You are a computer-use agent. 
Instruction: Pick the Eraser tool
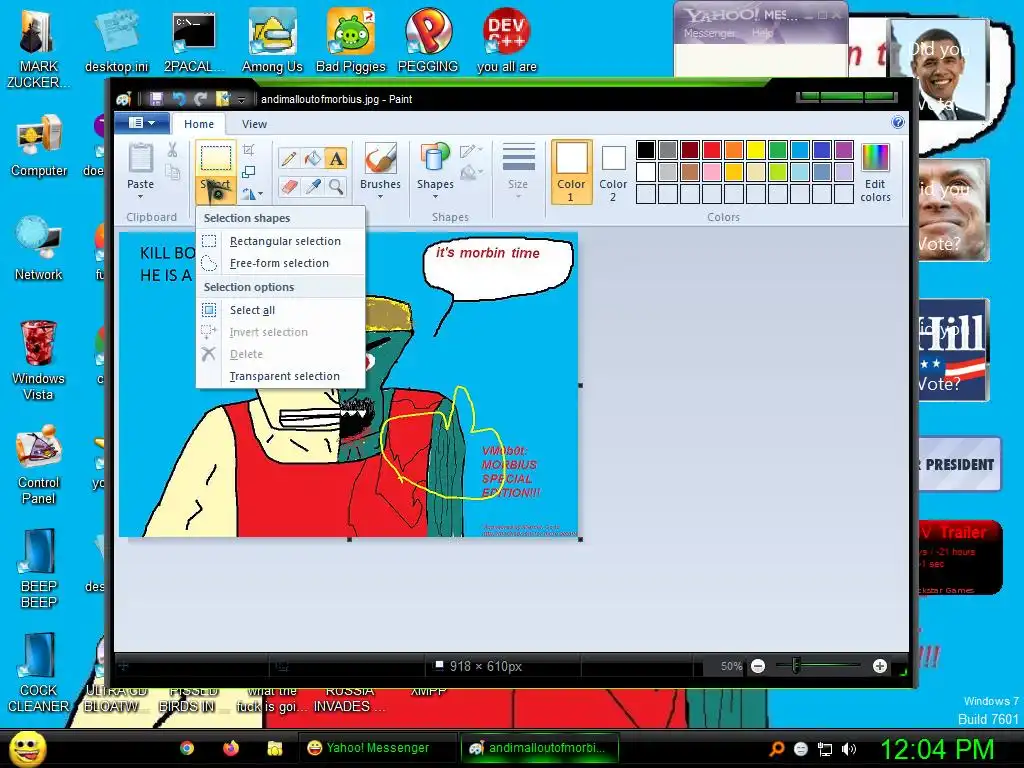[x=289, y=187]
